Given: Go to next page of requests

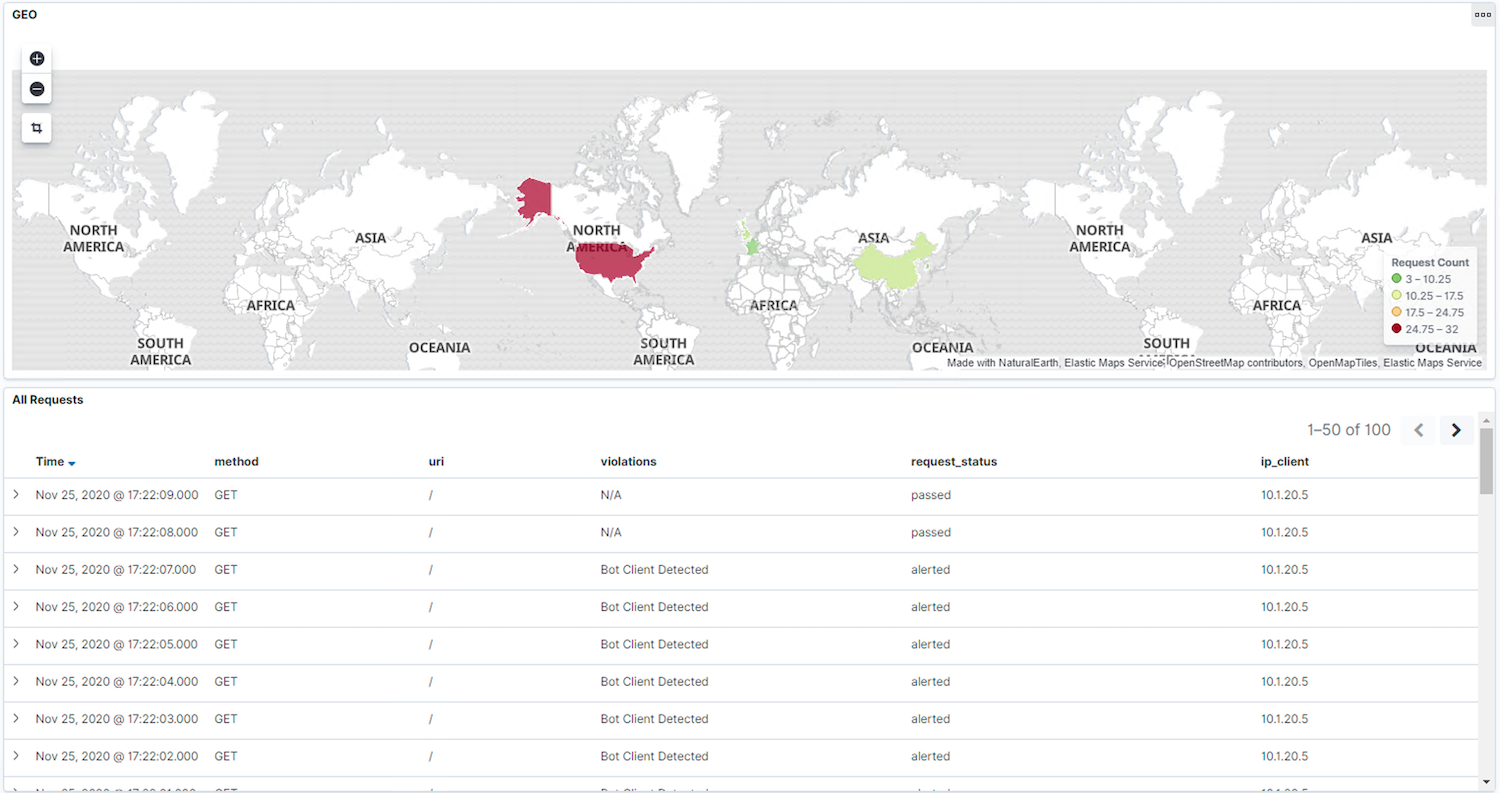Looking at the screenshot, I should (1456, 430).
